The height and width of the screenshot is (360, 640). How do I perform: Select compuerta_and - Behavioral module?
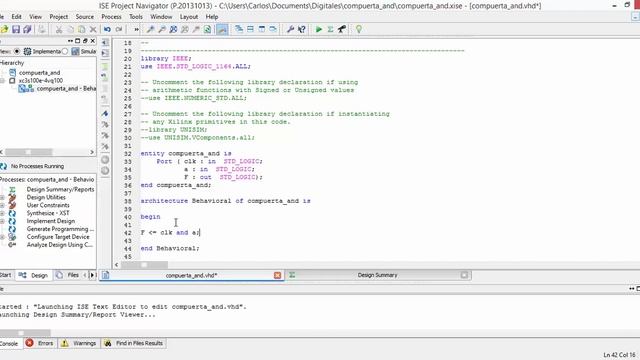coord(66,89)
